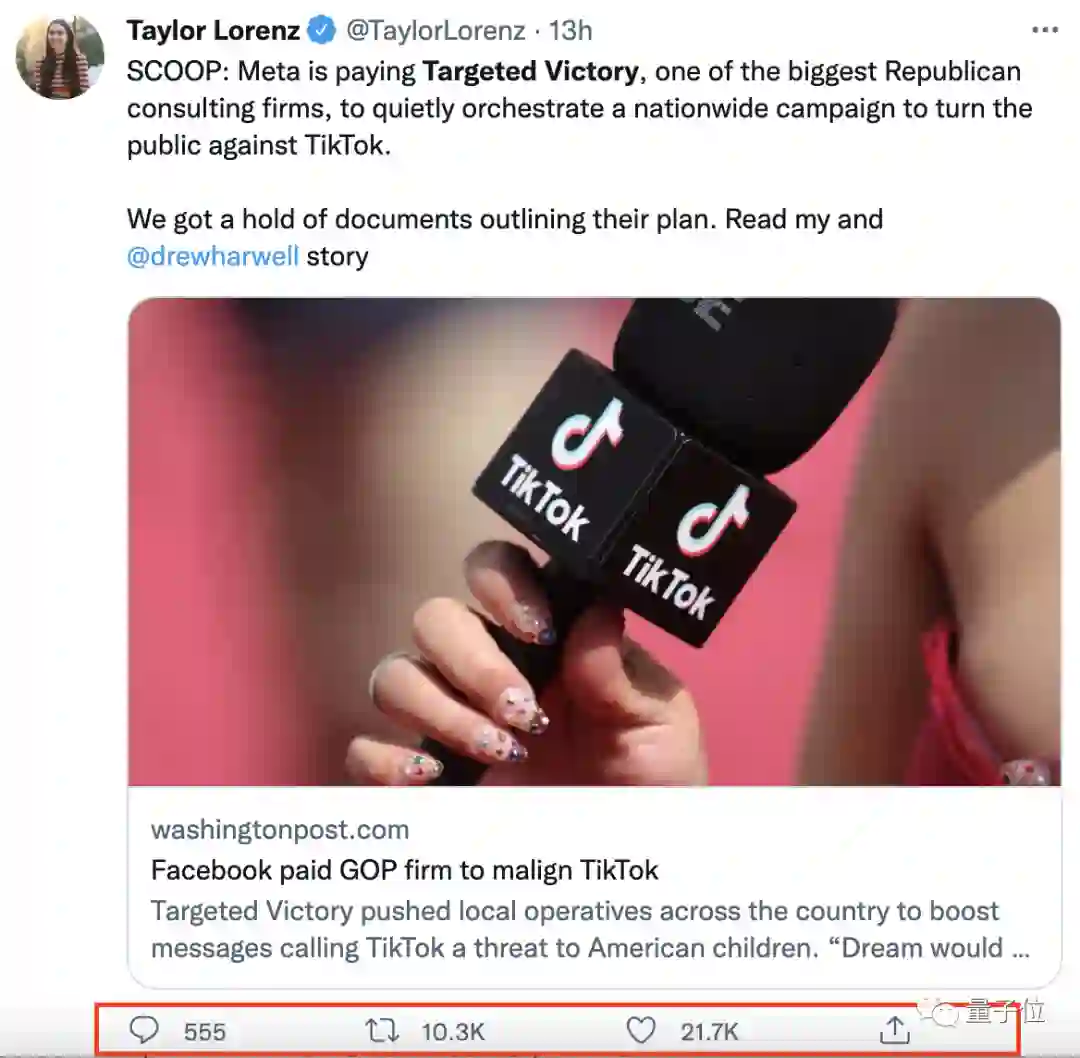Screen dimensions: 1080x1058
Task: Click the bold "Targeted Victory" text
Action: point(530,72)
